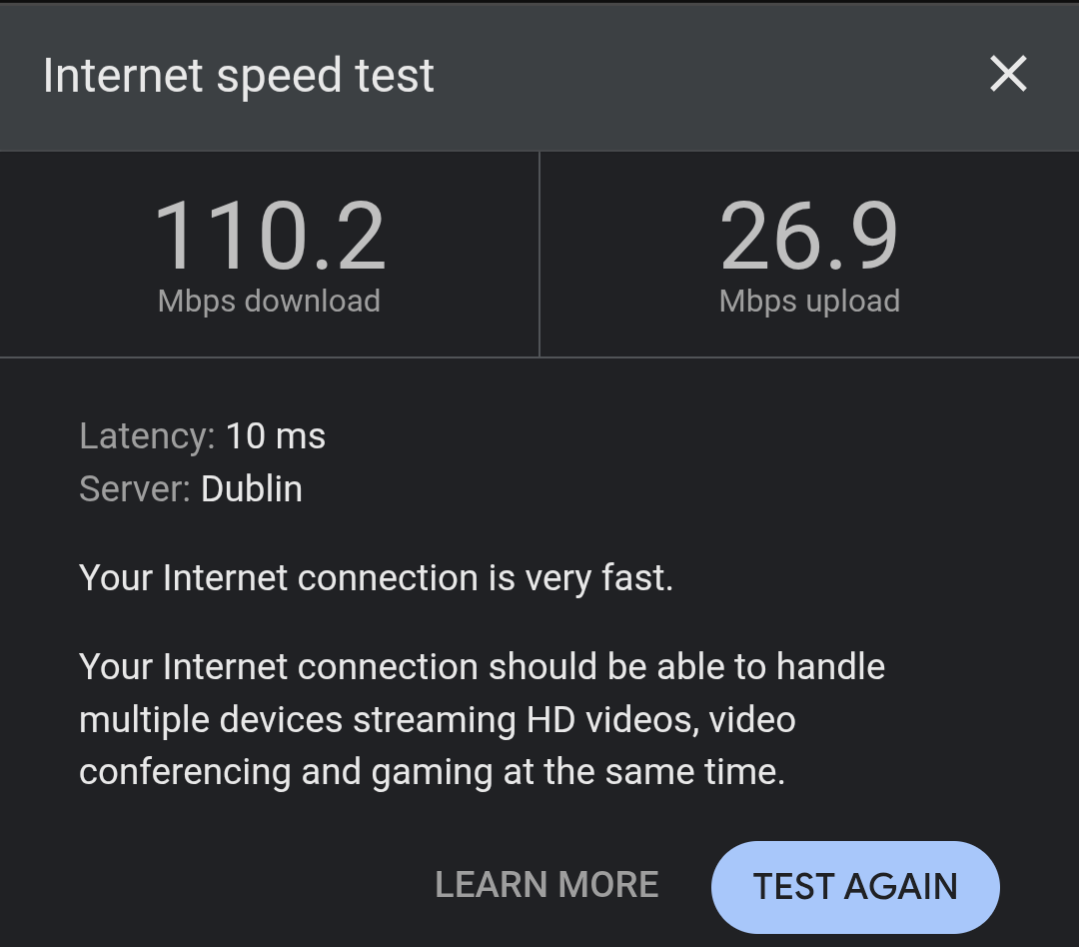Click the Server label

coord(134,489)
